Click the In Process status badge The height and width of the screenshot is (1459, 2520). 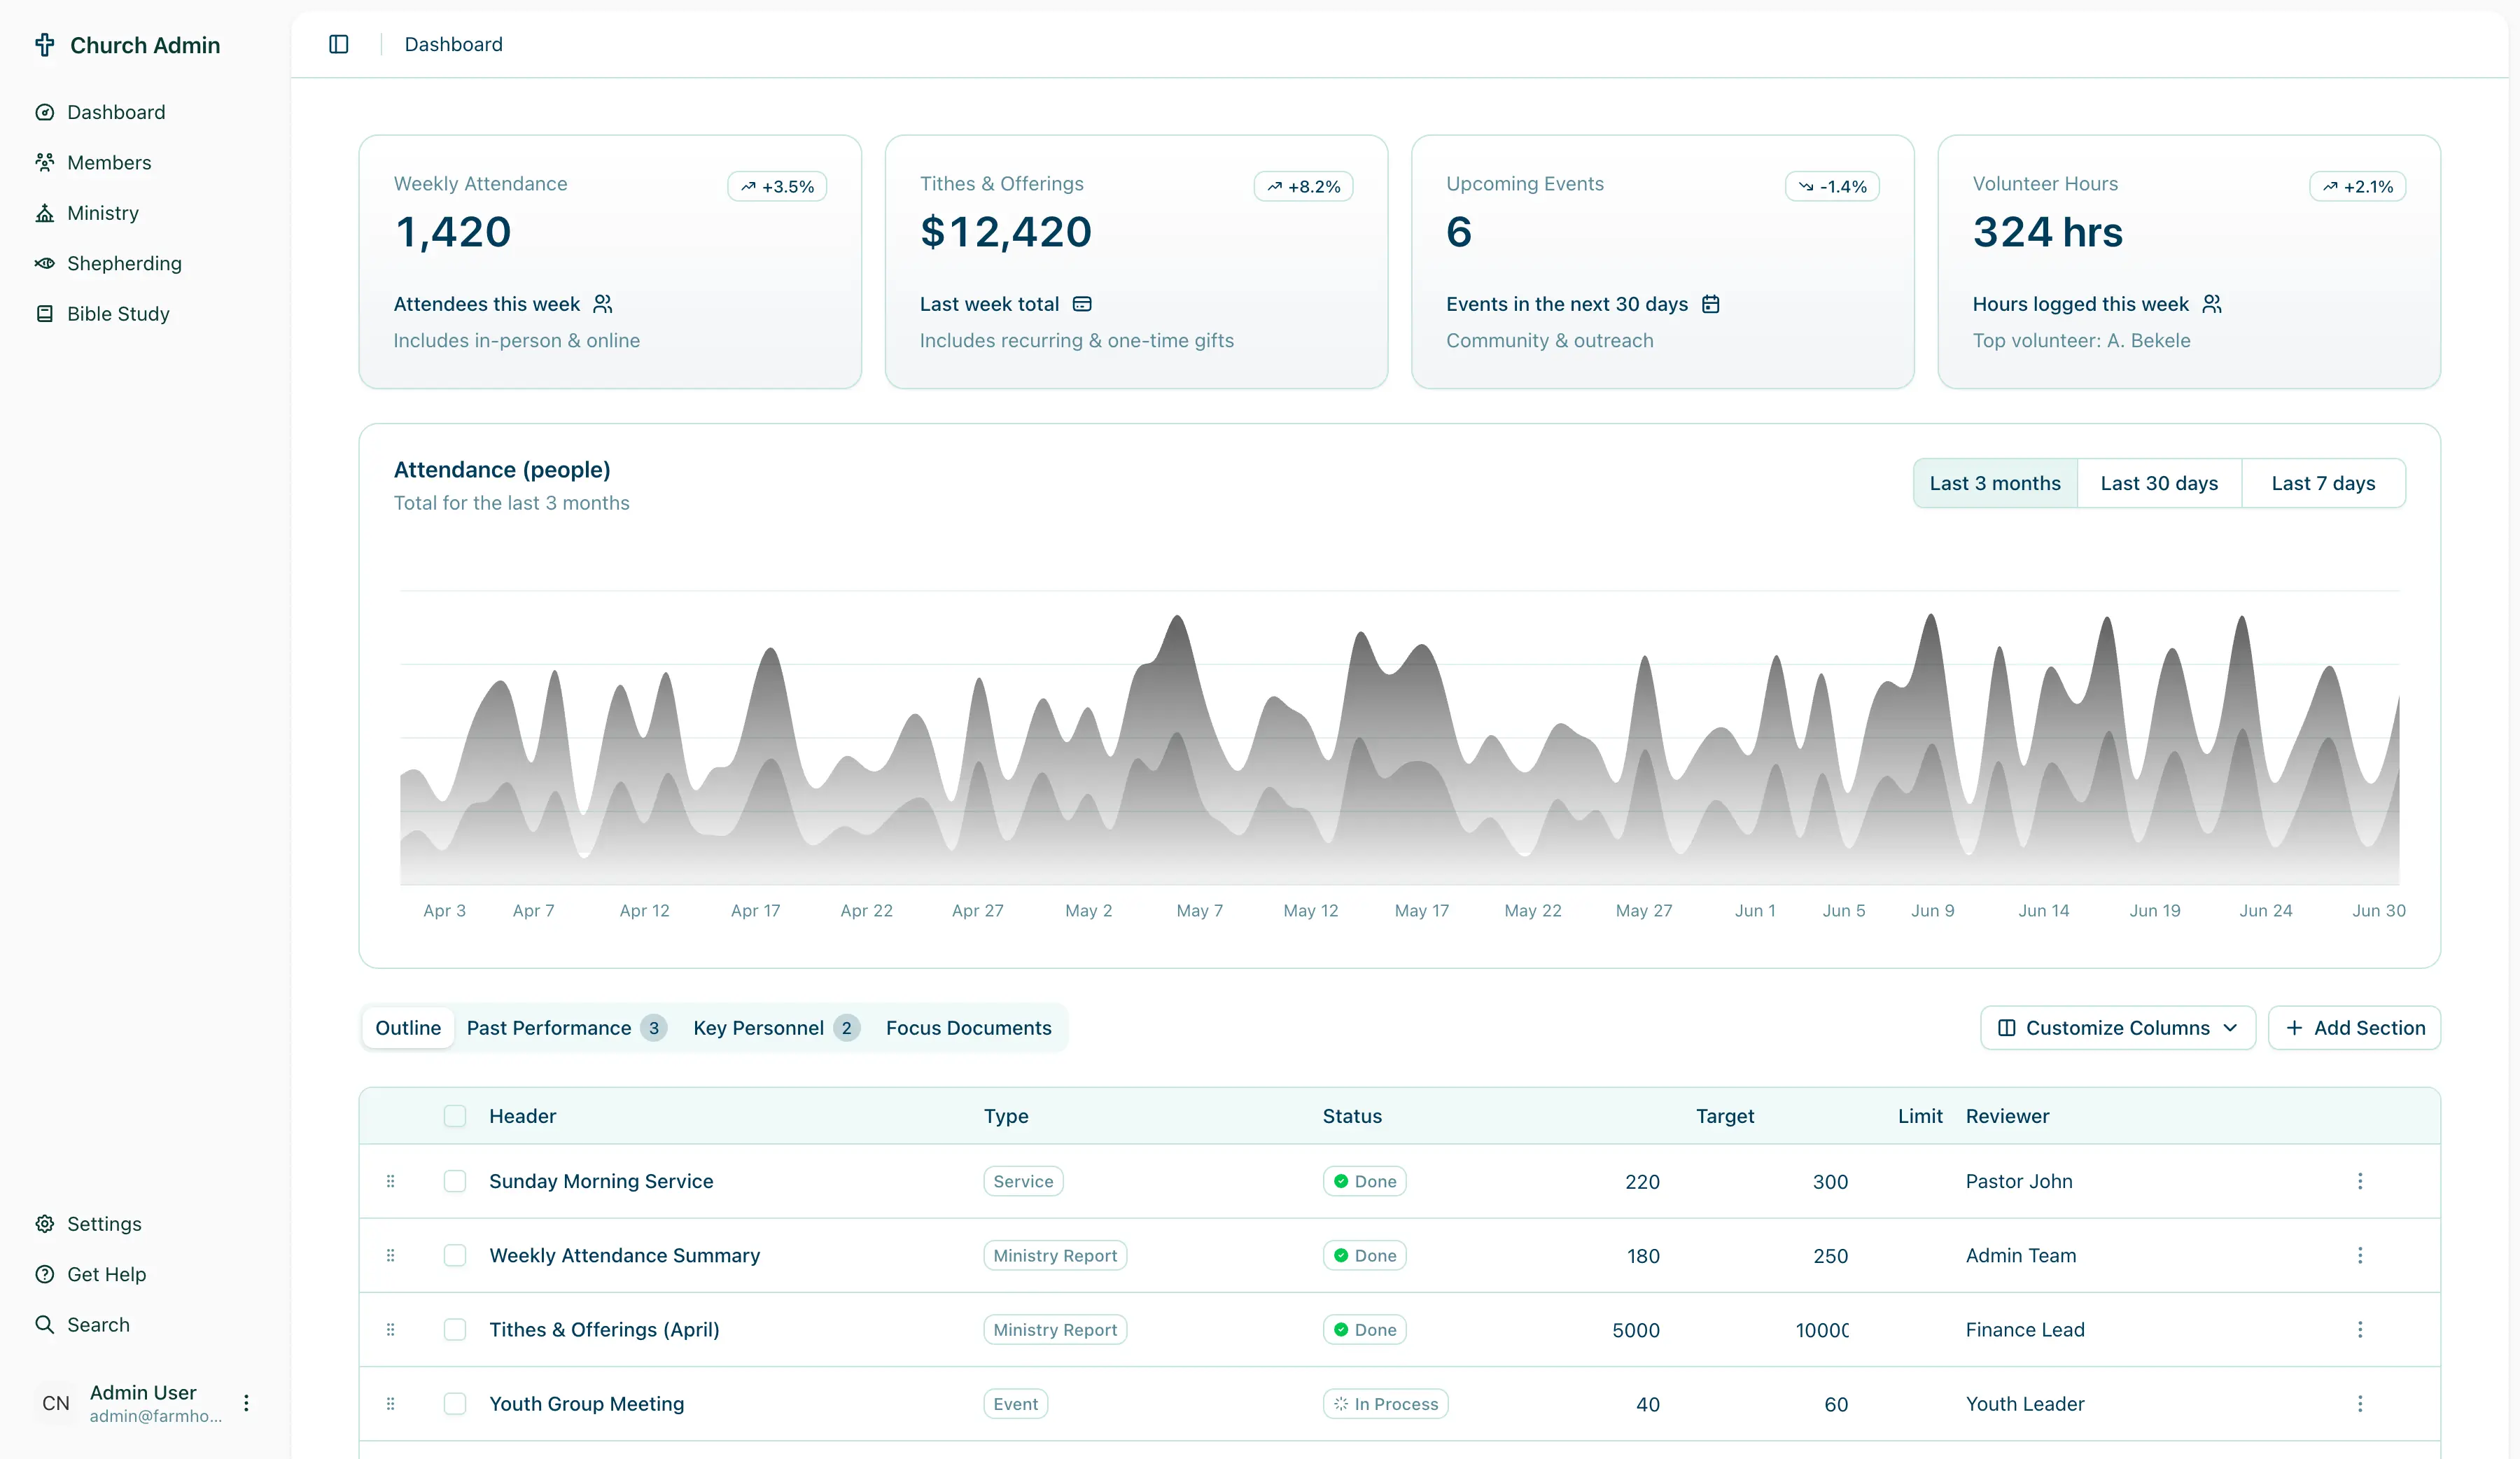click(x=1385, y=1403)
